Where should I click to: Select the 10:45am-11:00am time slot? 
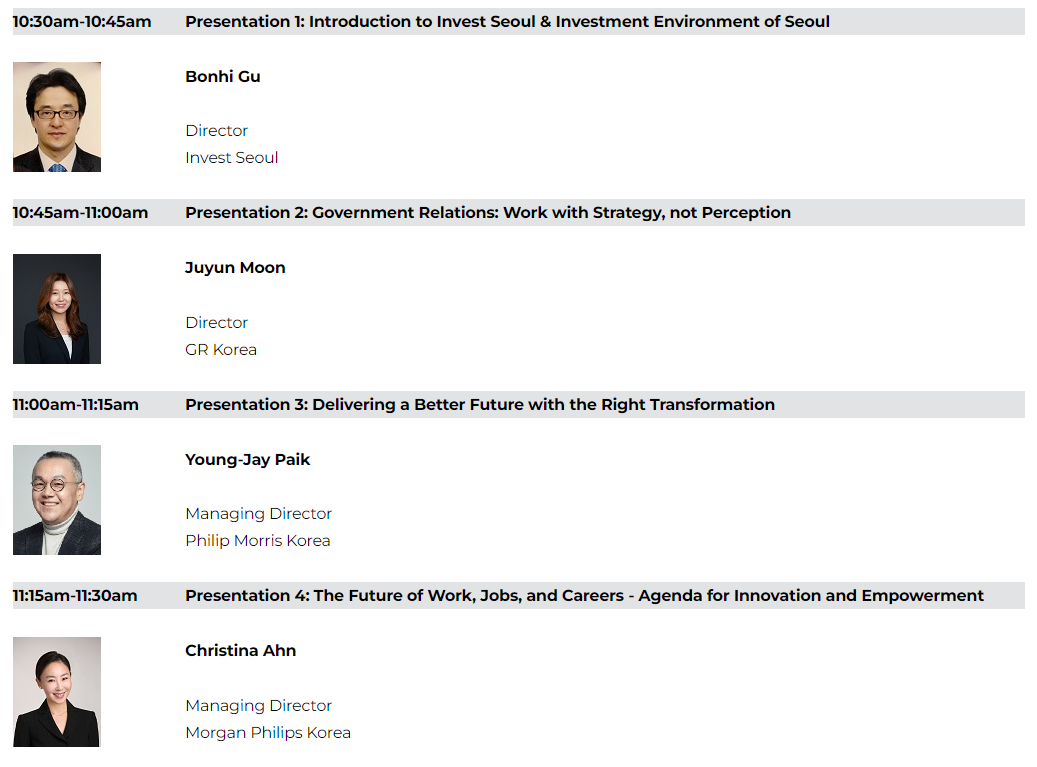point(81,213)
